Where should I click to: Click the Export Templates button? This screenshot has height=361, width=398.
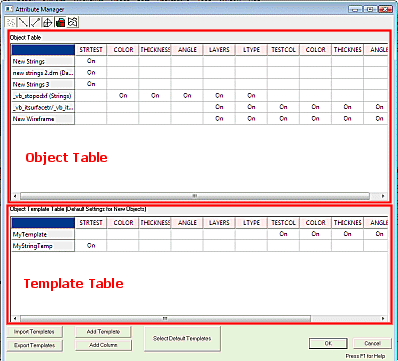tap(34, 345)
